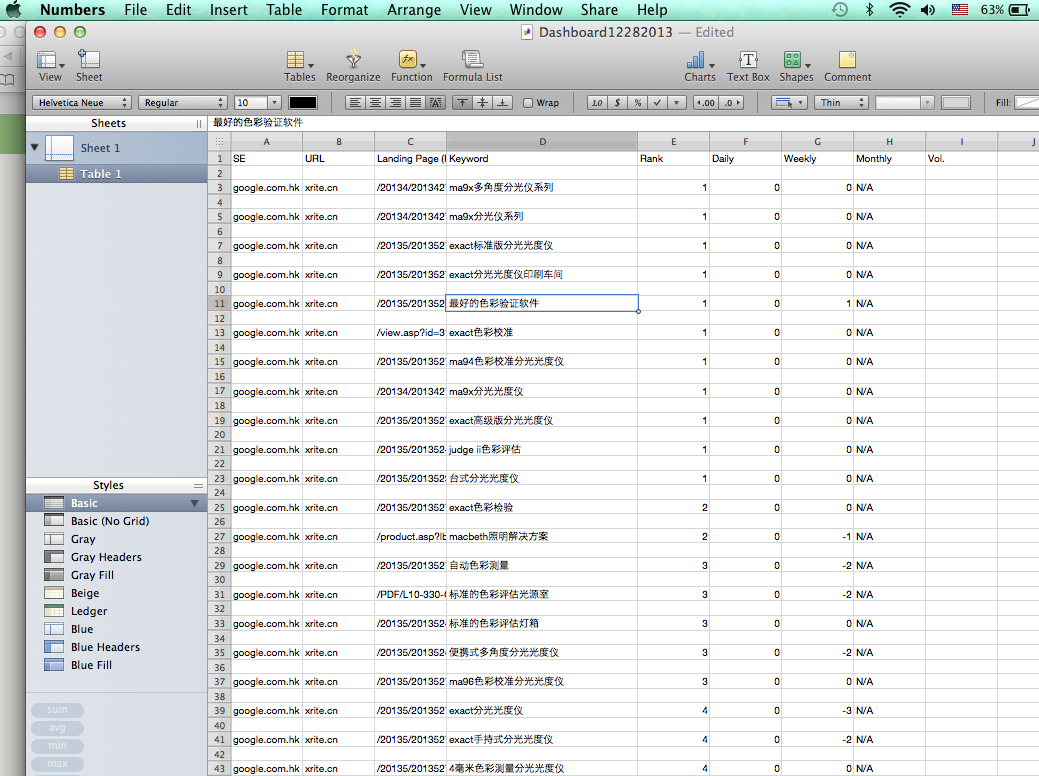Click the sum quick calculation button
Viewport: 1039px width, 776px height.
click(57, 710)
